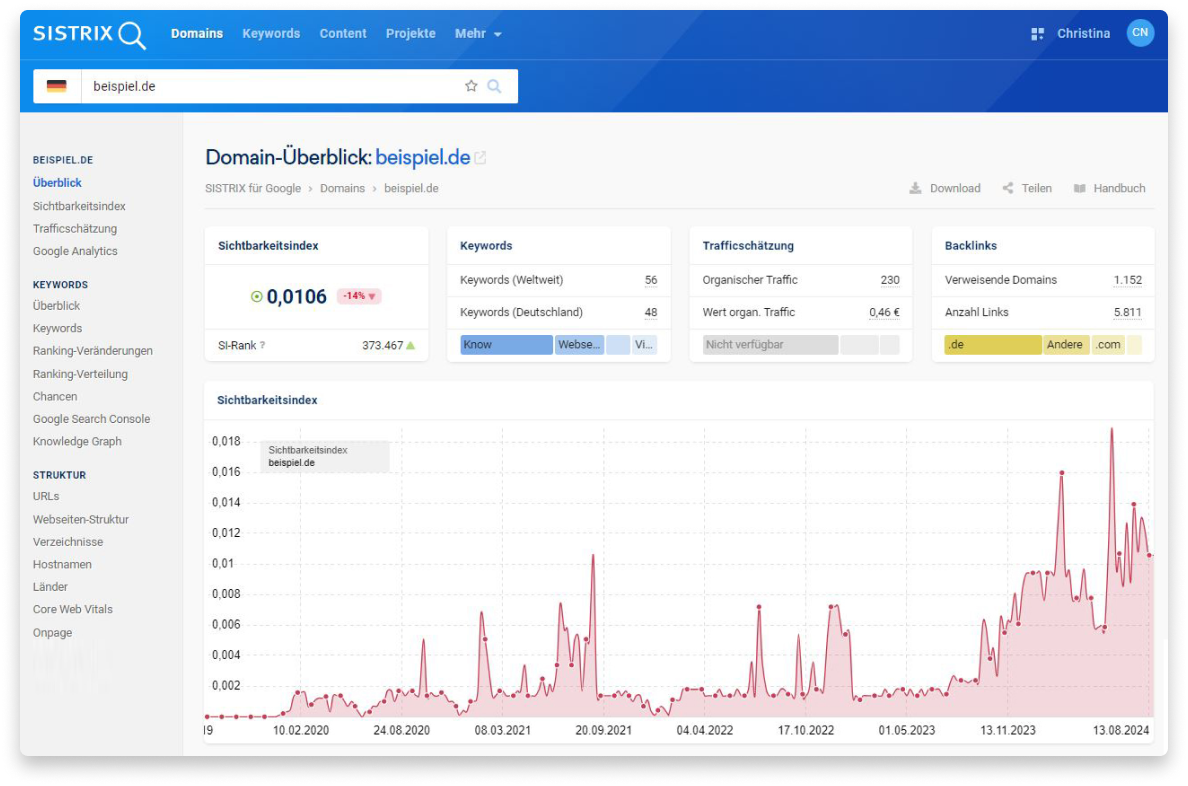
Task: Click the beispiel.de breadcrumb entry
Action: (411, 189)
